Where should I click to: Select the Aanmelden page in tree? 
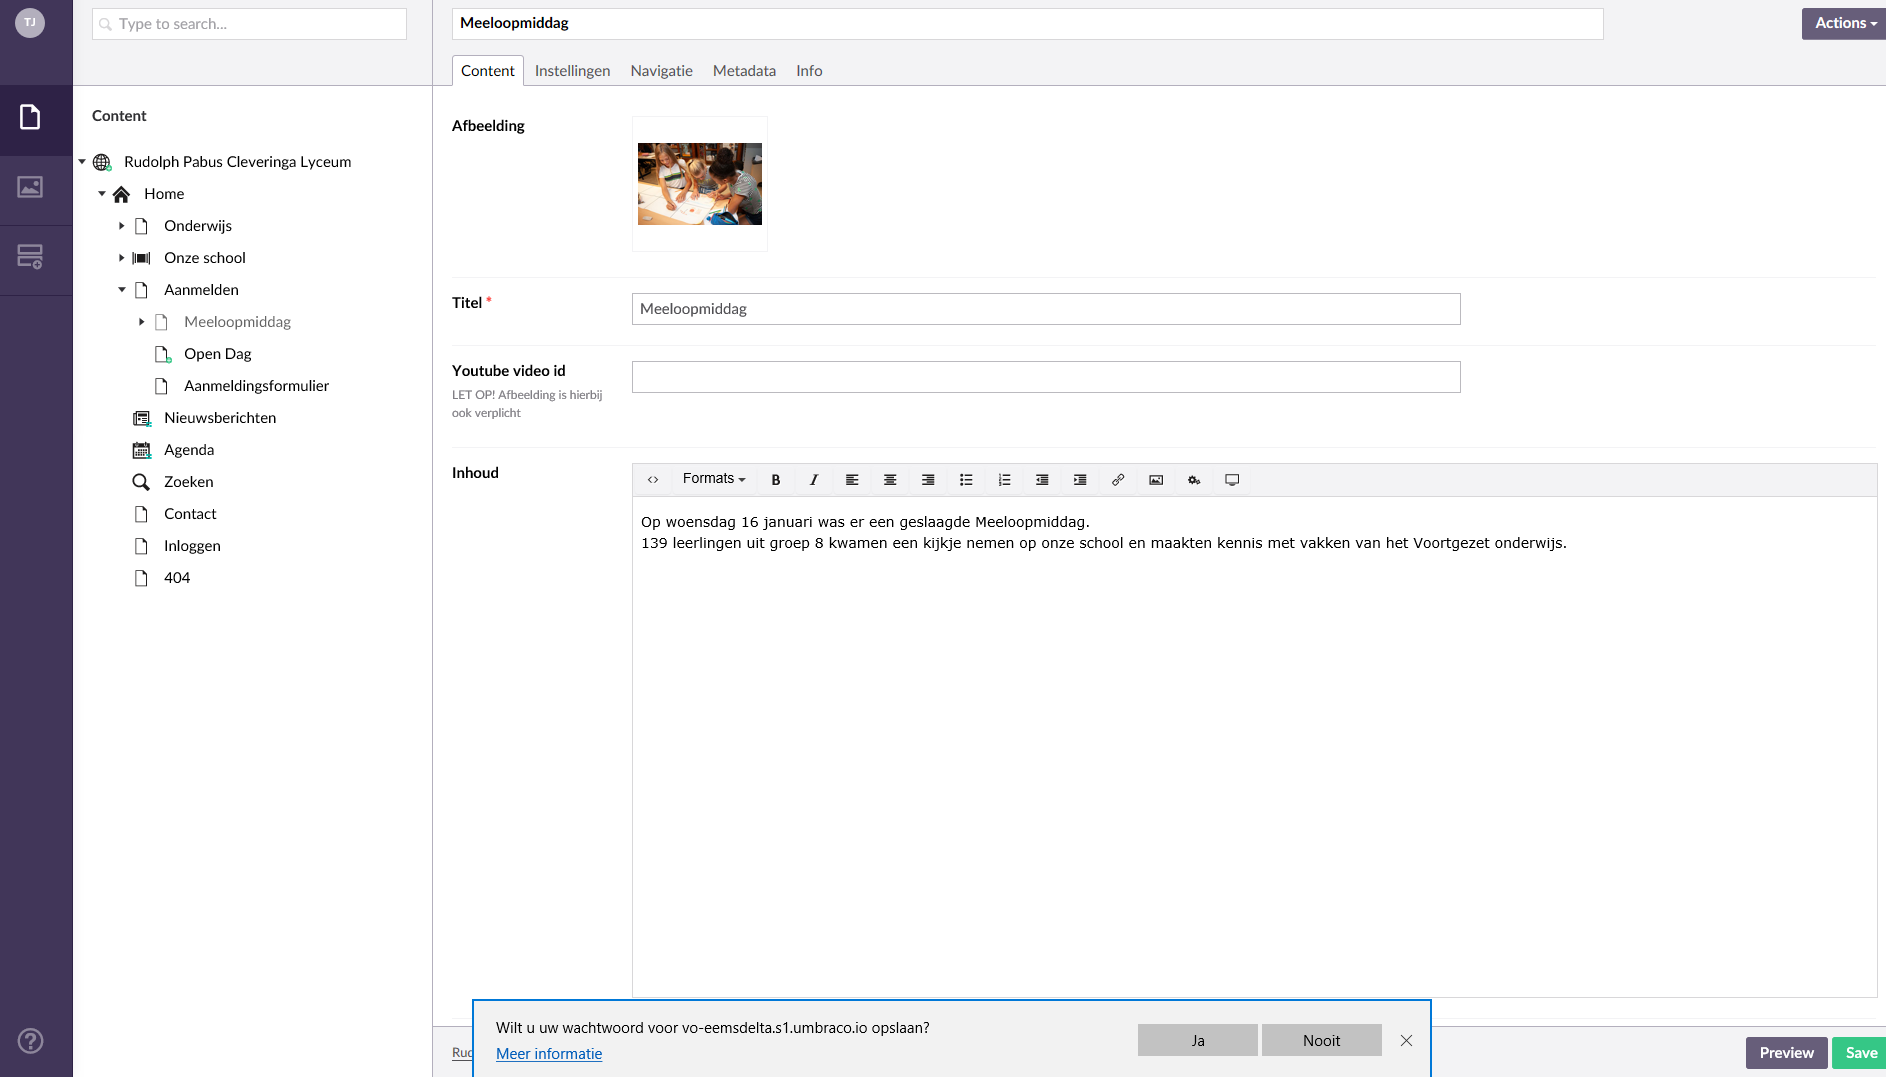(201, 290)
